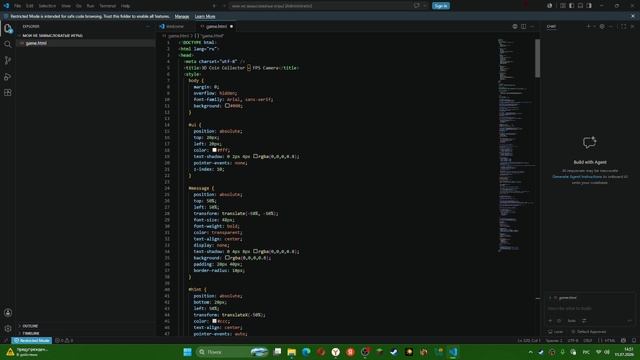640x360 pixels.
Task: Open the Explorer view in activity bar
Action: [8, 28]
